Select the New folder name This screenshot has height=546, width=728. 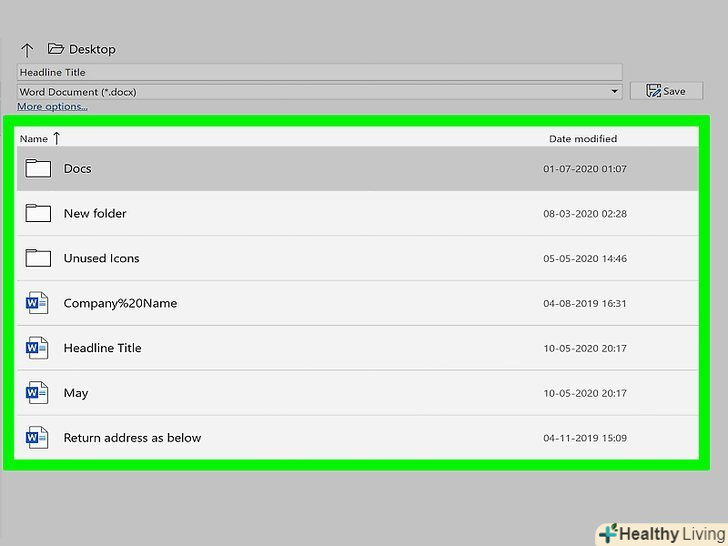95,214
